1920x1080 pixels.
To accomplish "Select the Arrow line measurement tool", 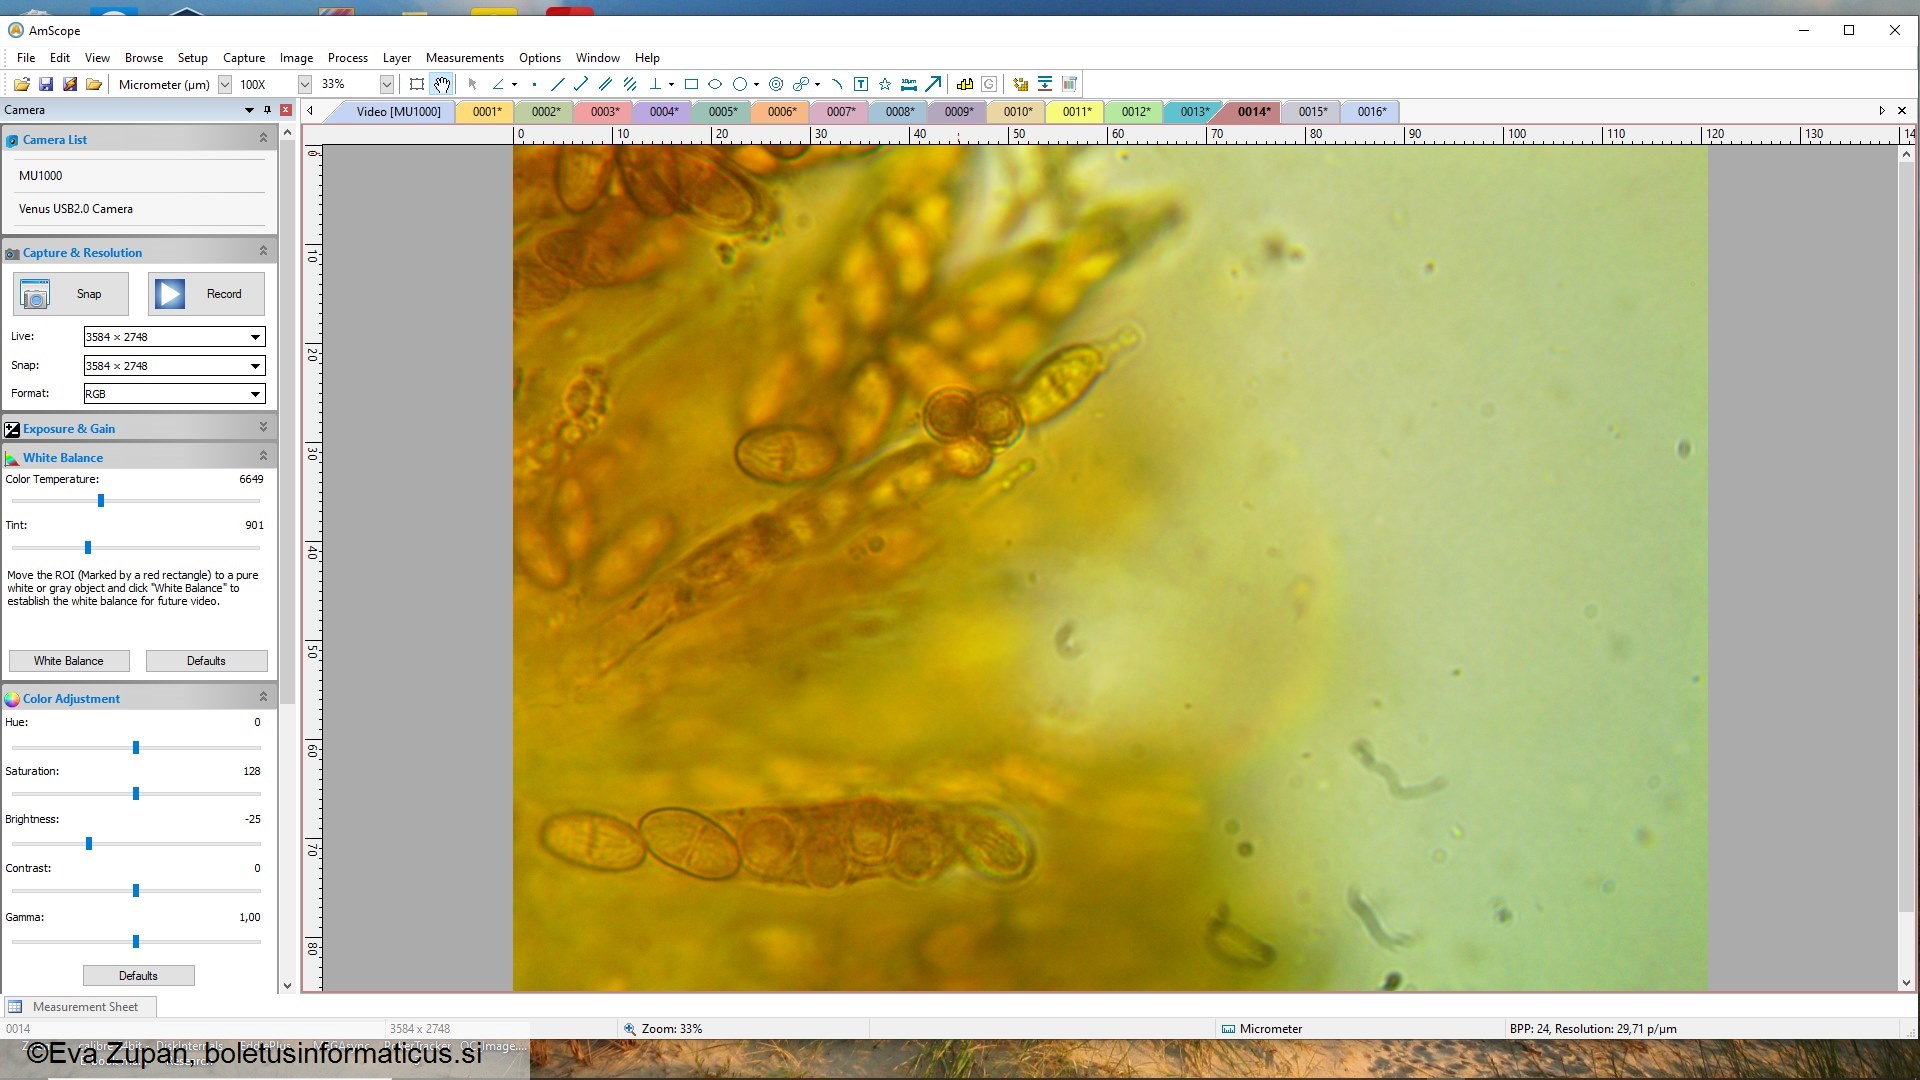I will tap(581, 84).
